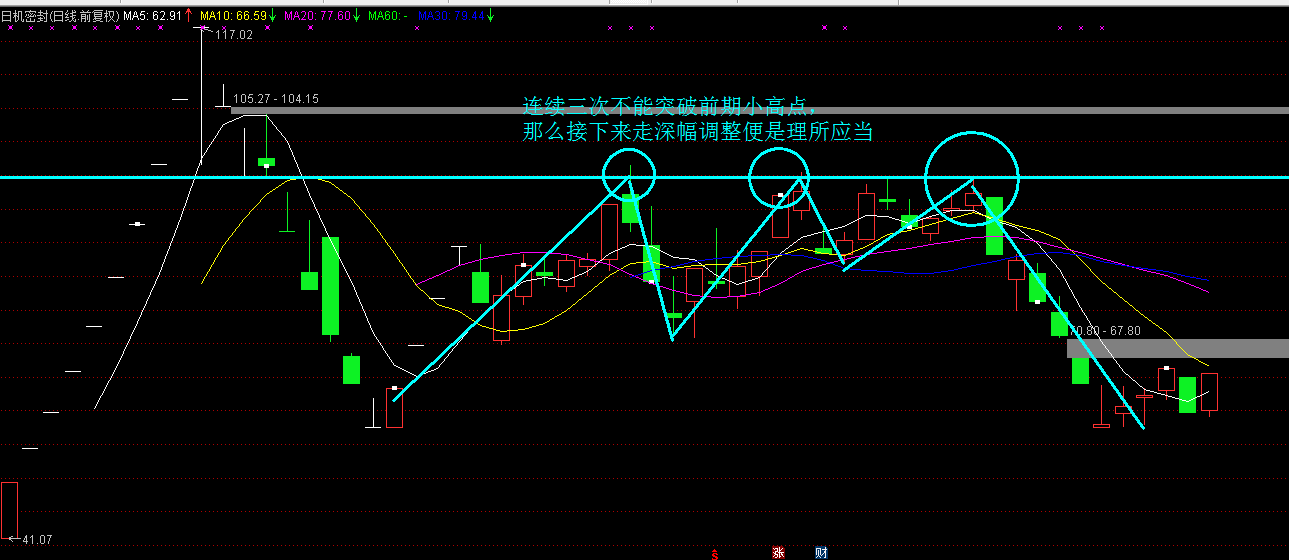This screenshot has width=1289, height=560.
Task: Click the 41.07 low price label
Action: tap(36, 540)
